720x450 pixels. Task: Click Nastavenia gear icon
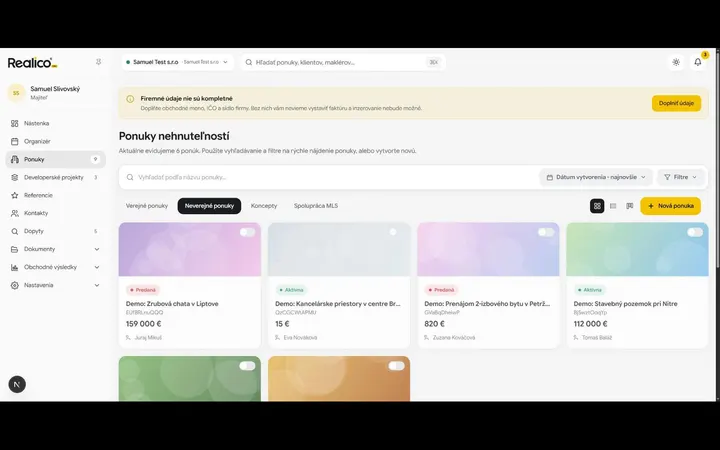[x=15, y=285]
